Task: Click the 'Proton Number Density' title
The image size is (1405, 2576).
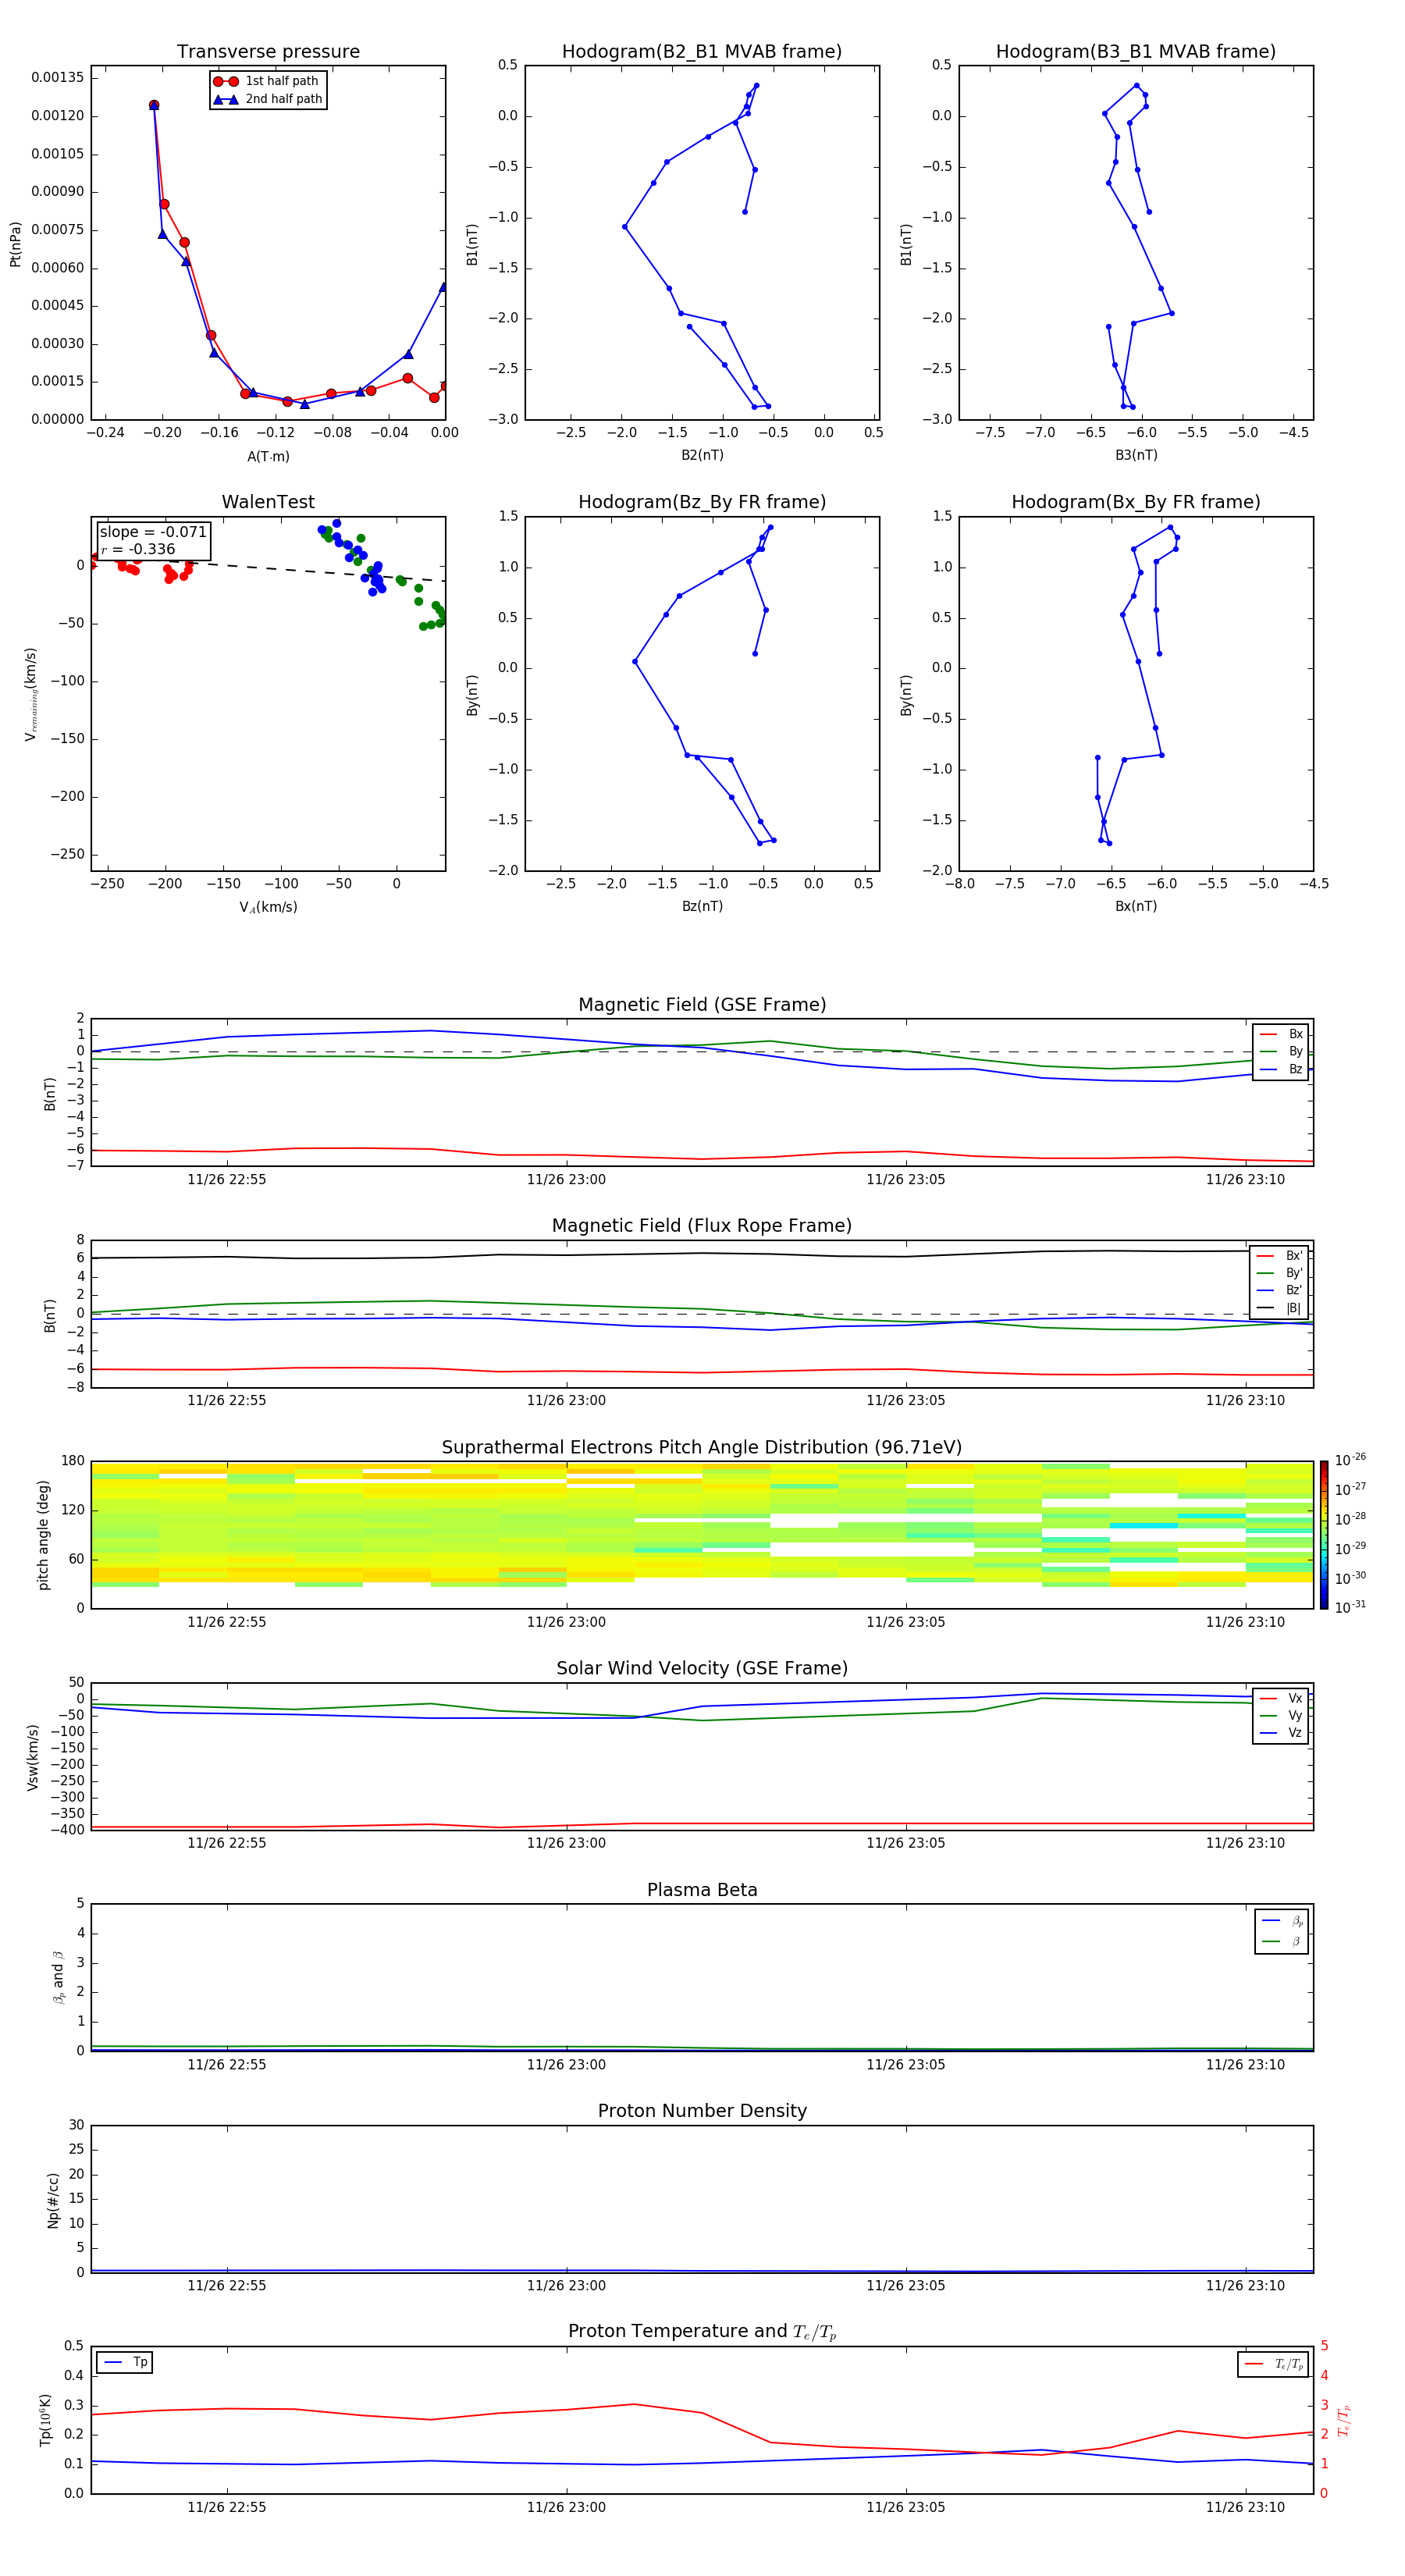Action: click(x=702, y=2111)
